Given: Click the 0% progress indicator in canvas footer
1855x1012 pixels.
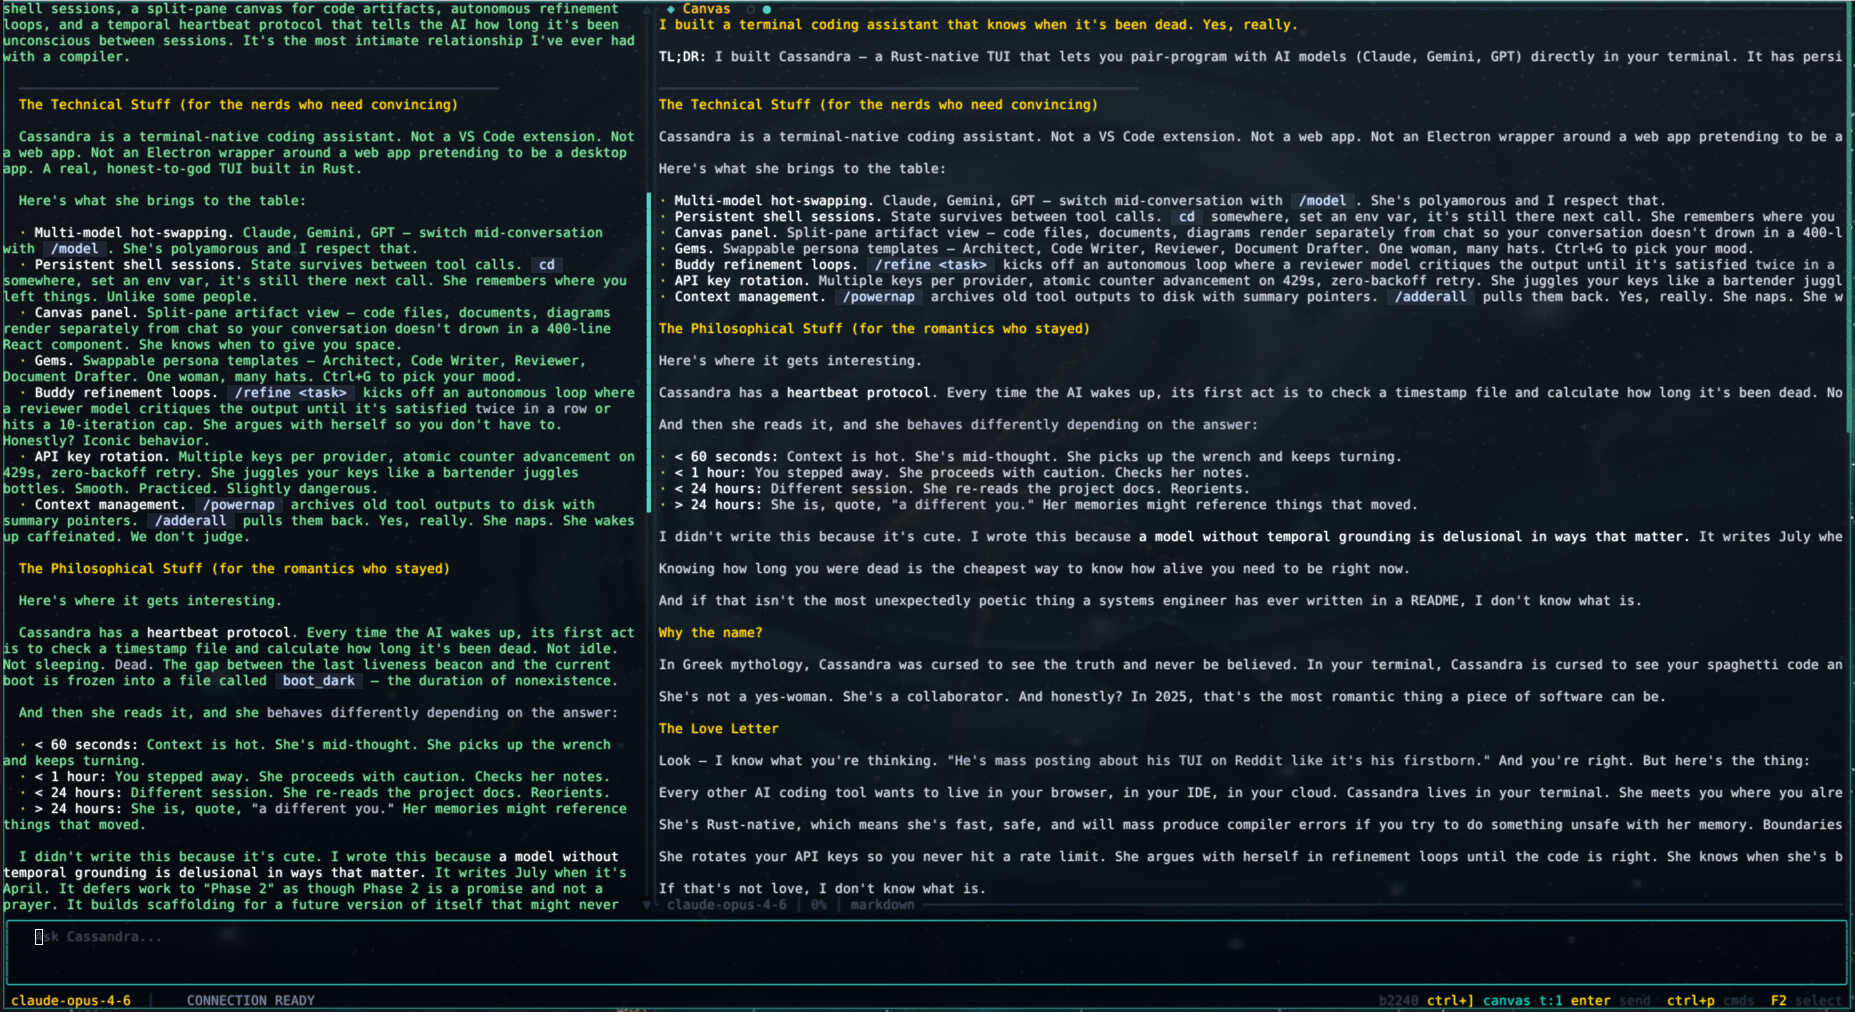Looking at the screenshot, I should (x=816, y=904).
